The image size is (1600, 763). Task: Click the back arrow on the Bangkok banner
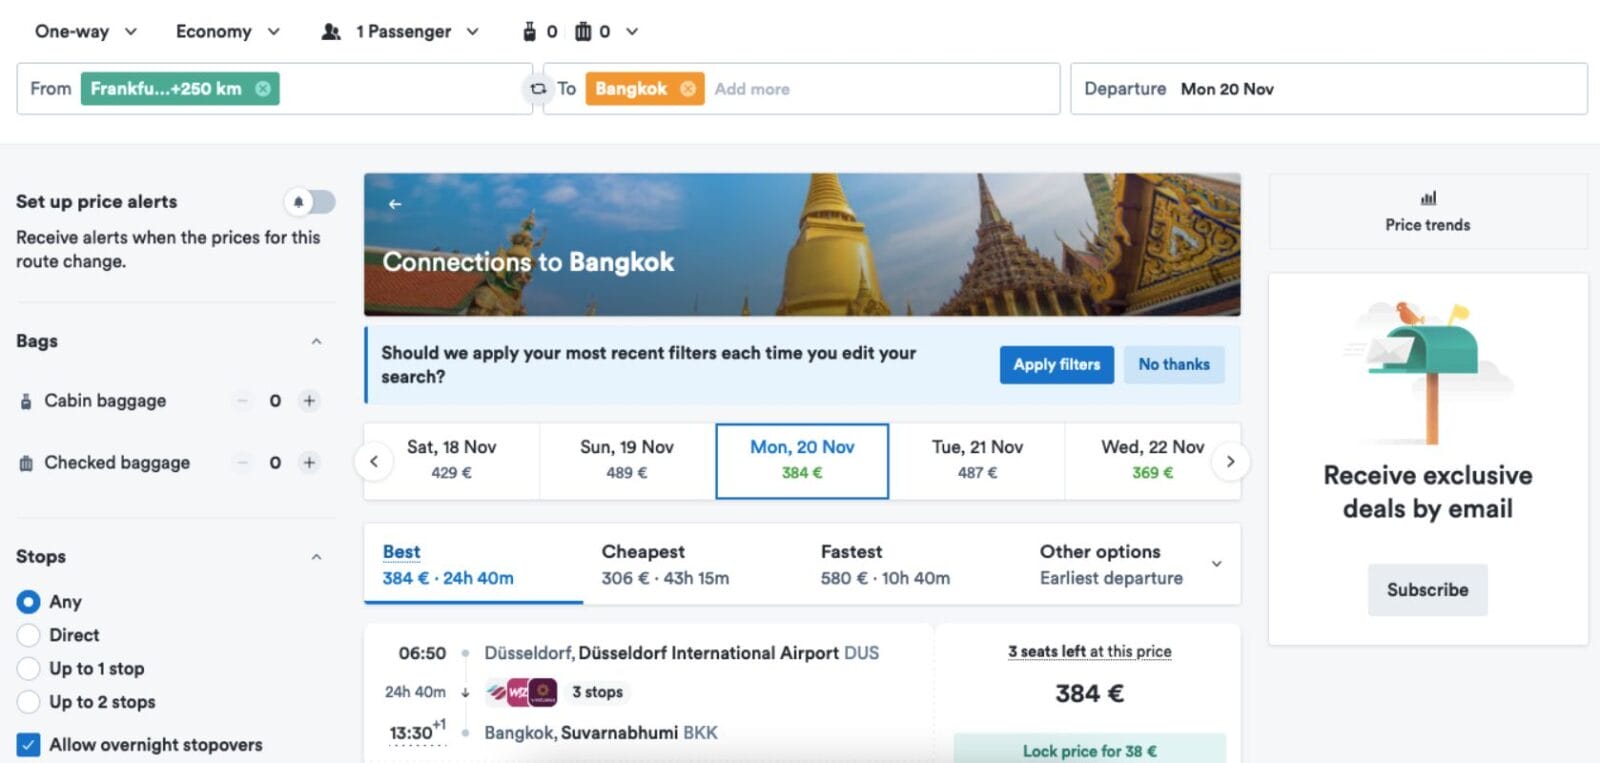394,203
